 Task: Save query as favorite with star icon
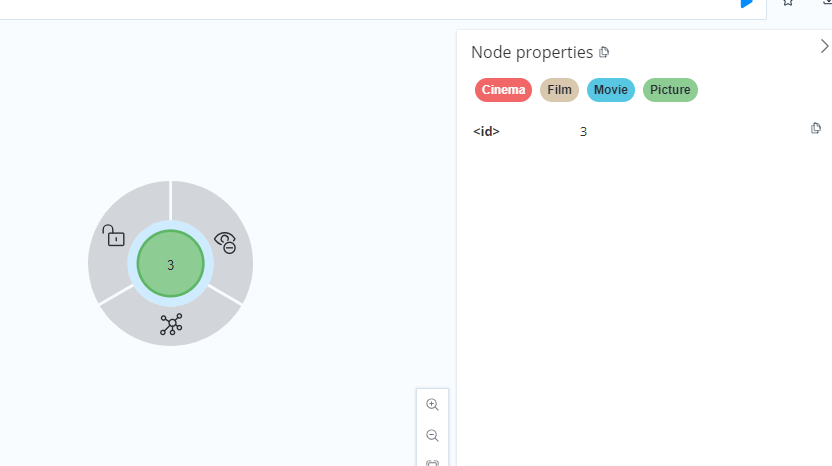tap(788, 3)
